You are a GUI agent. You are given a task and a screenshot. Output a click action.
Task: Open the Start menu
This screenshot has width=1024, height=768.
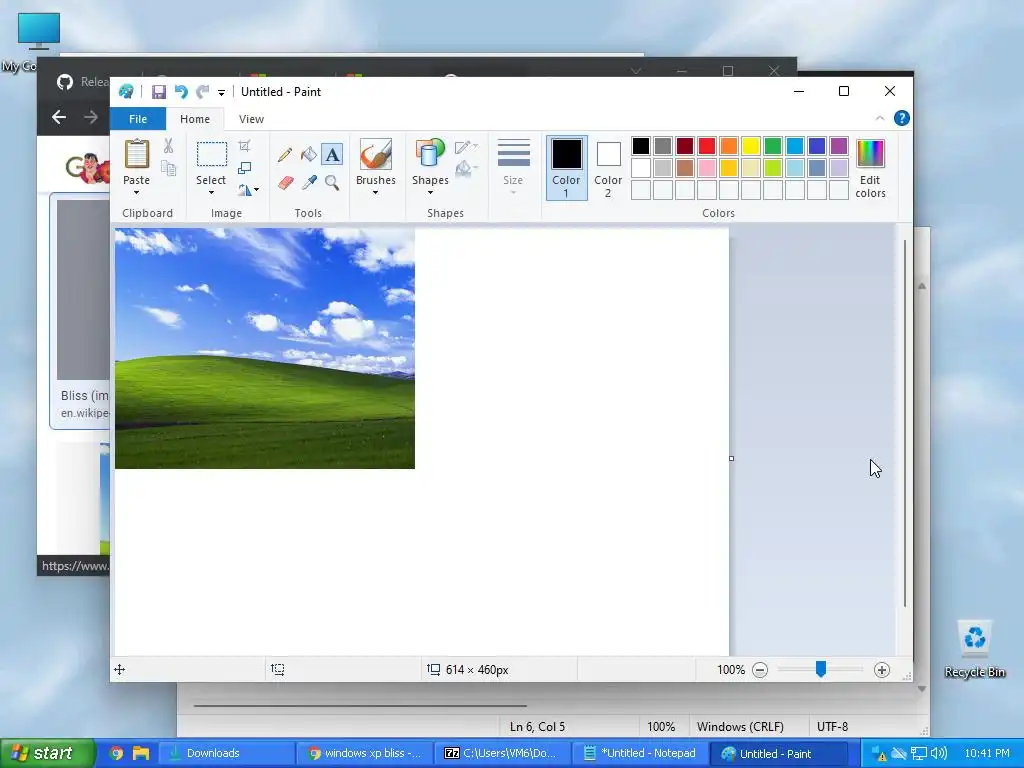pos(46,753)
